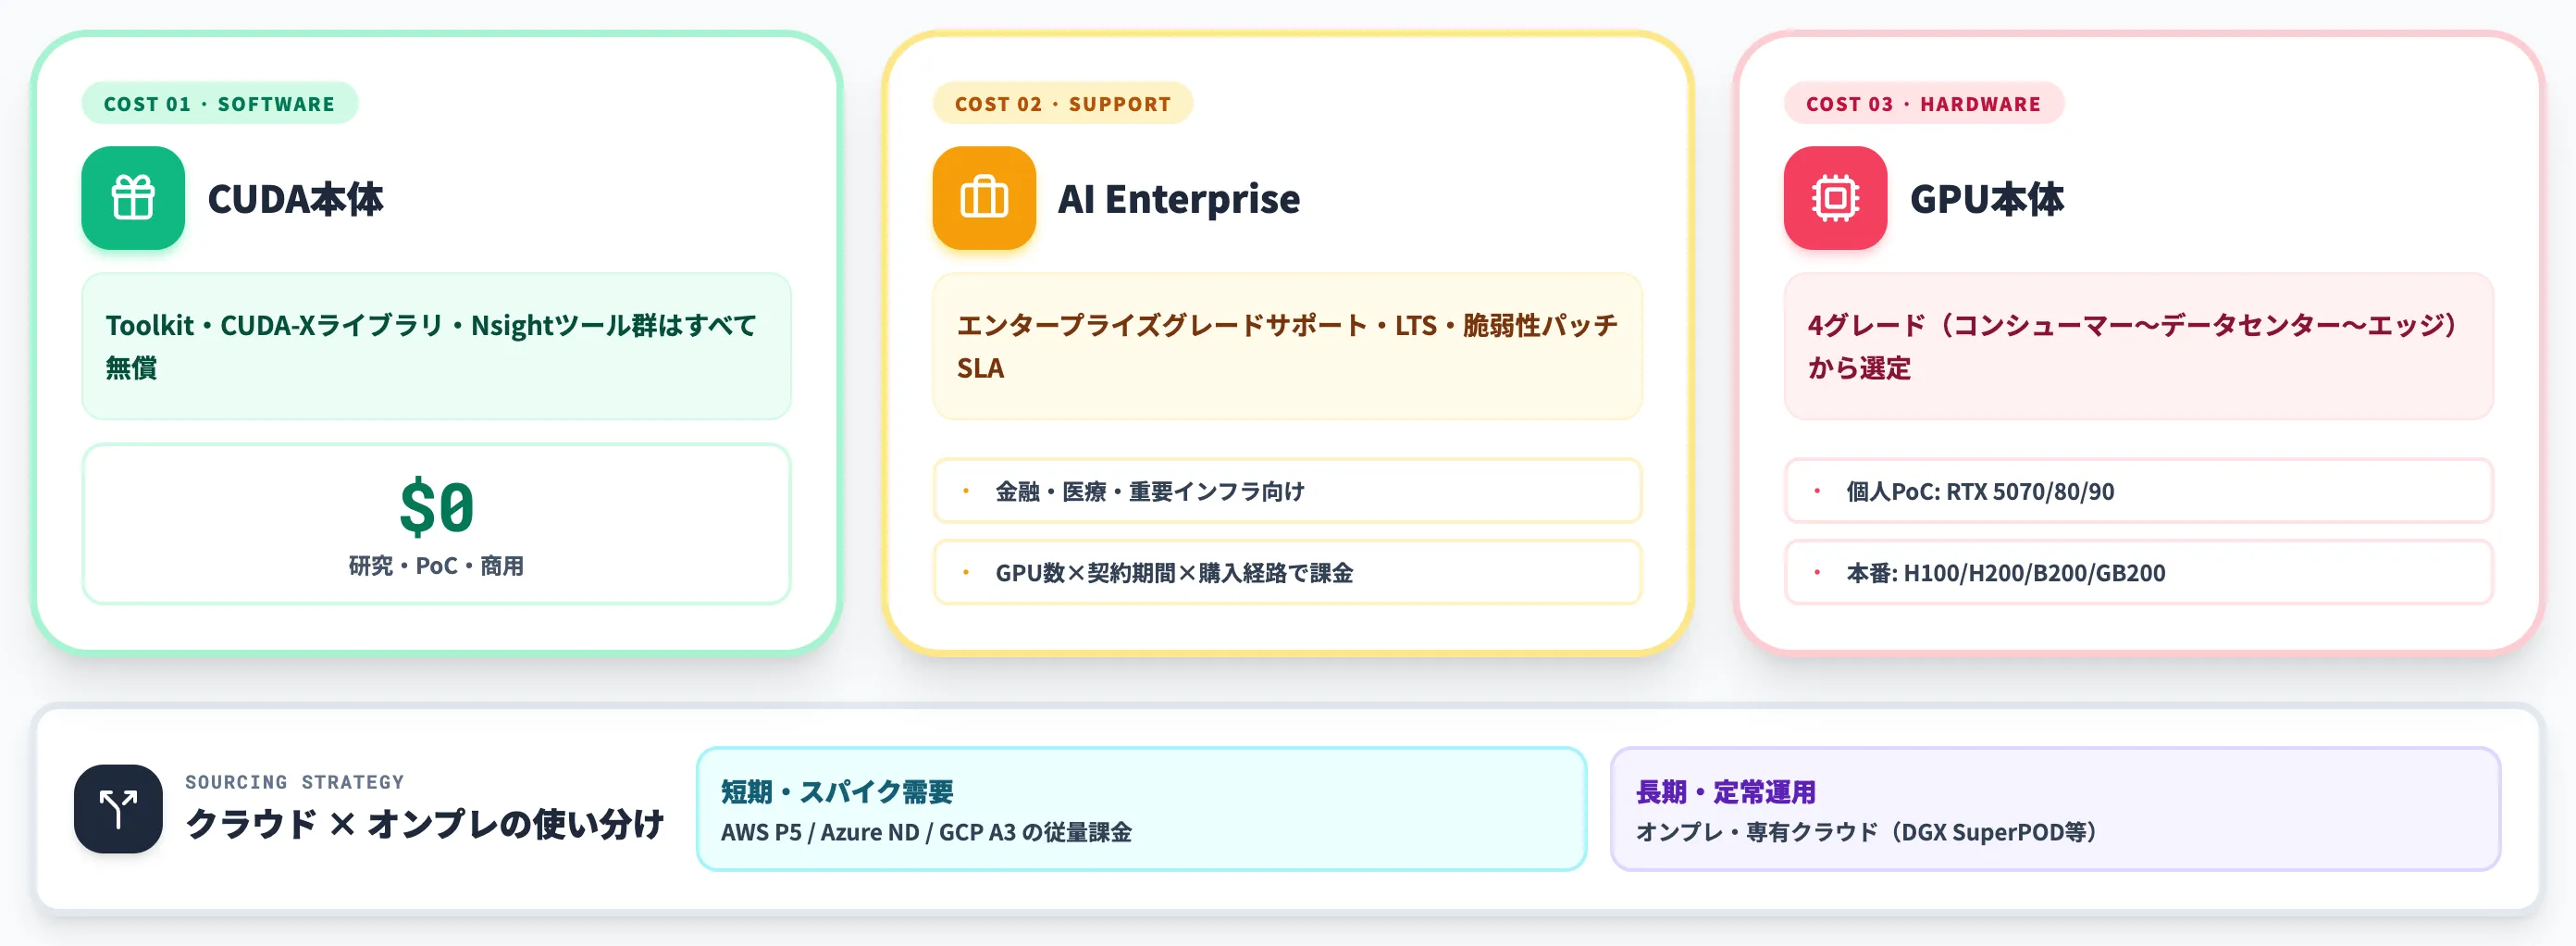Viewport: 2576px width, 946px height.
Task: Click the 長期・定常運用 heading
Action: point(1725,792)
